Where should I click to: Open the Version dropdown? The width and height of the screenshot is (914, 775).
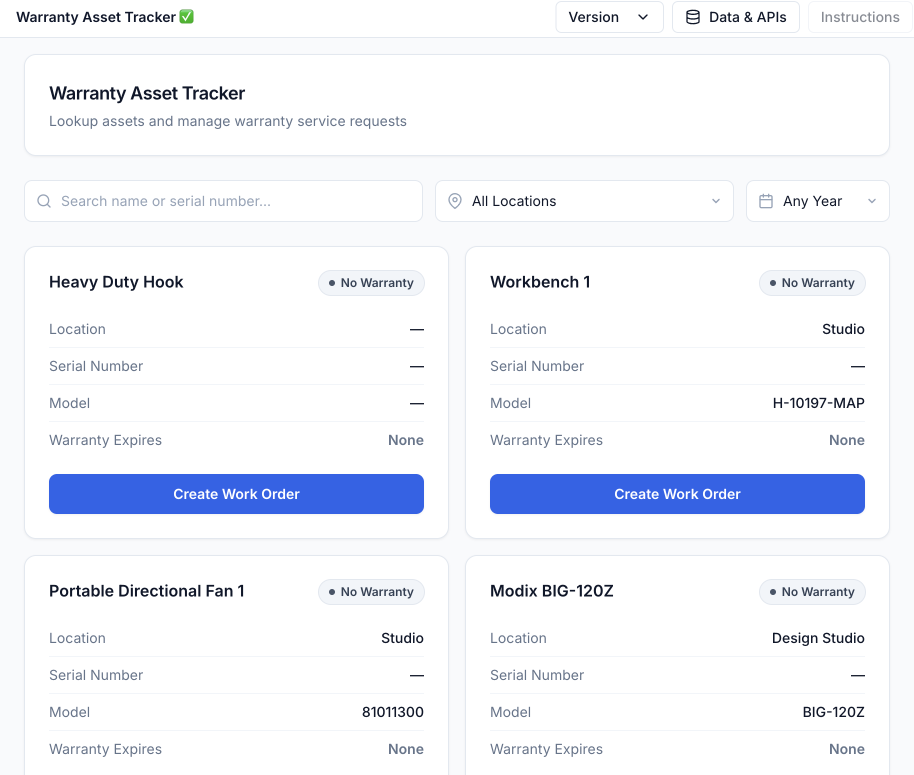click(x=609, y=17)
